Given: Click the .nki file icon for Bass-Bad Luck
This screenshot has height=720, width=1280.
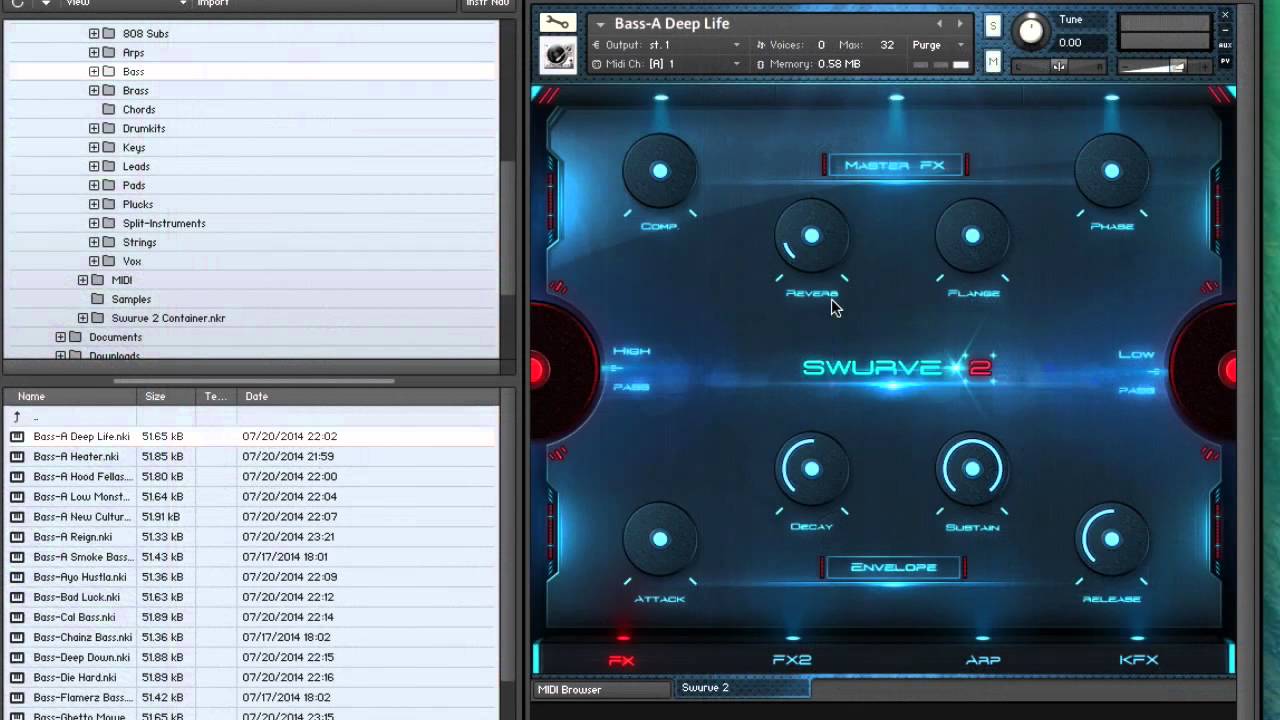Looking at the screenshot, I should pos(17,597).
